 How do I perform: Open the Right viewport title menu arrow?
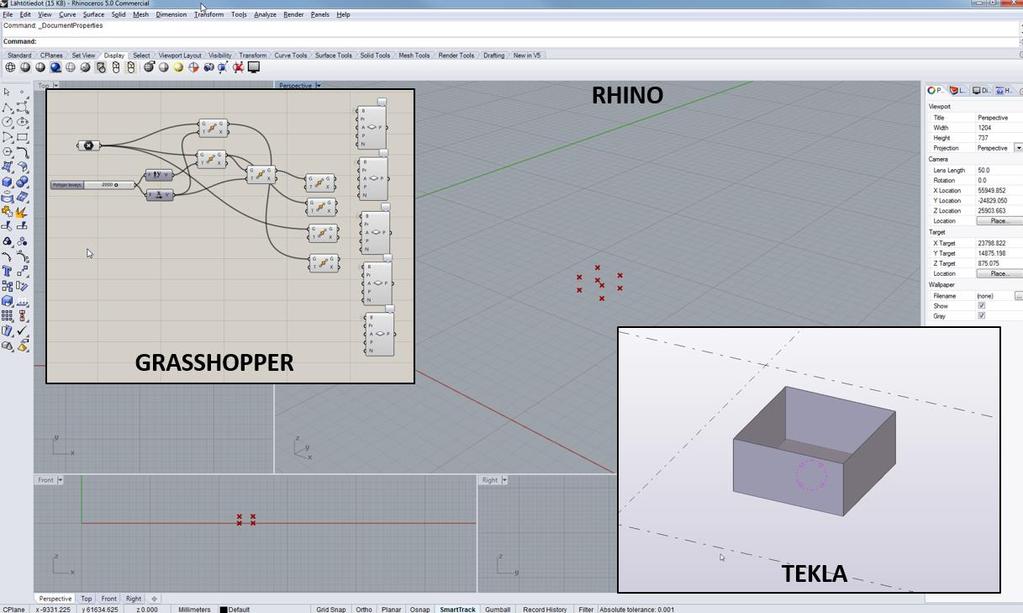point(504,480)
